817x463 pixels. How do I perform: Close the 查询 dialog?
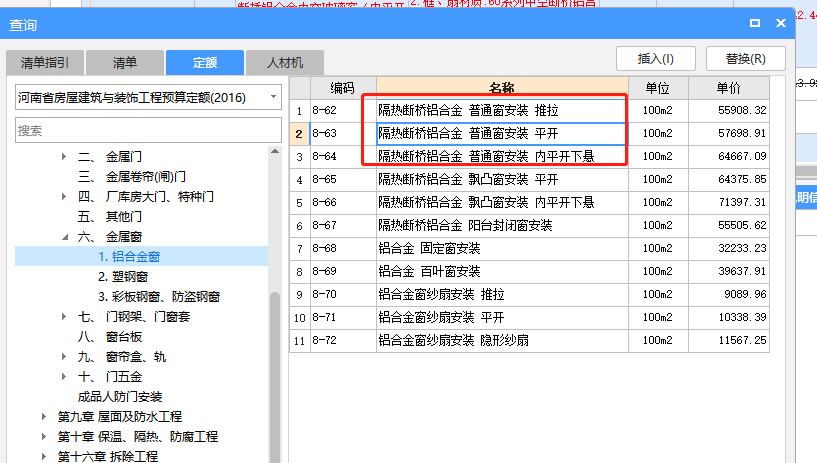tap(781, 23)
